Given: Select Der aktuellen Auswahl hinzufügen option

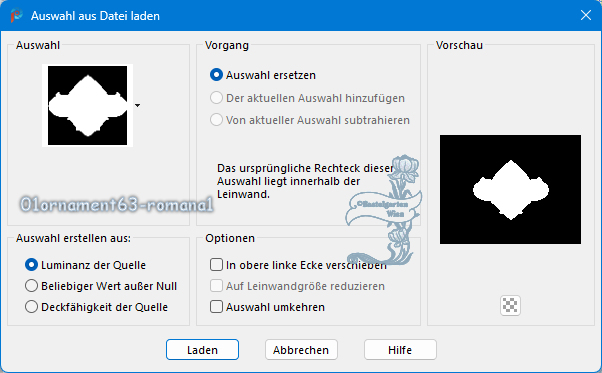Looking at the screenshot, I should pos(216,98).
